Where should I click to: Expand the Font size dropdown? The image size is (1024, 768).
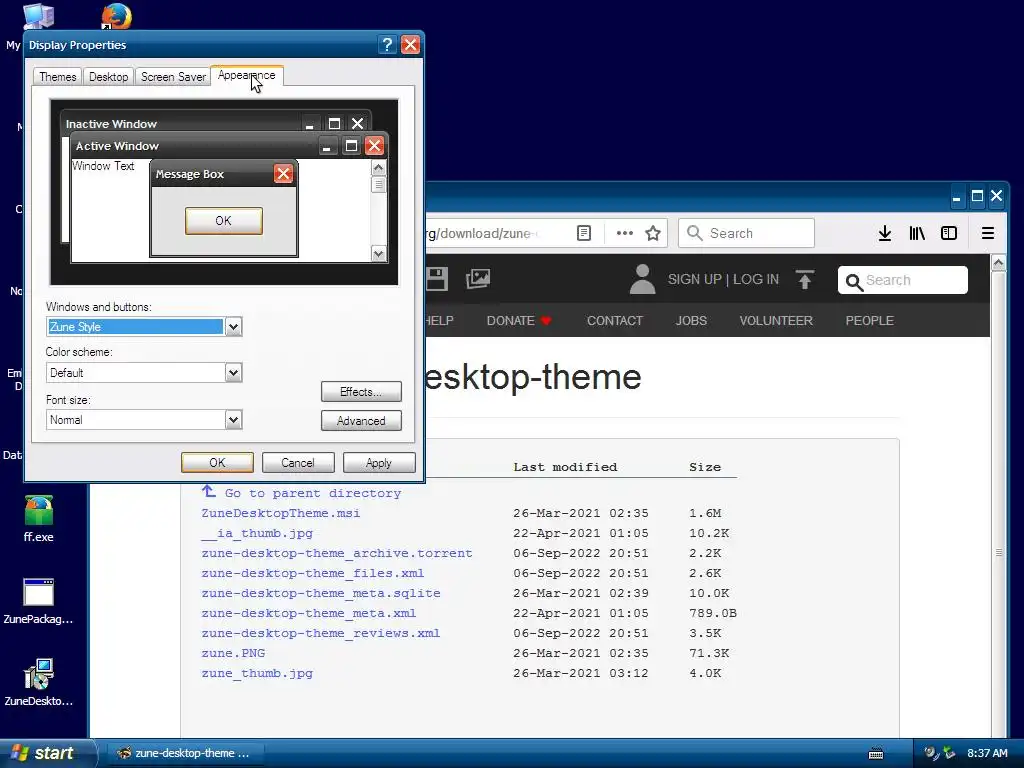(x=233, y=419)
